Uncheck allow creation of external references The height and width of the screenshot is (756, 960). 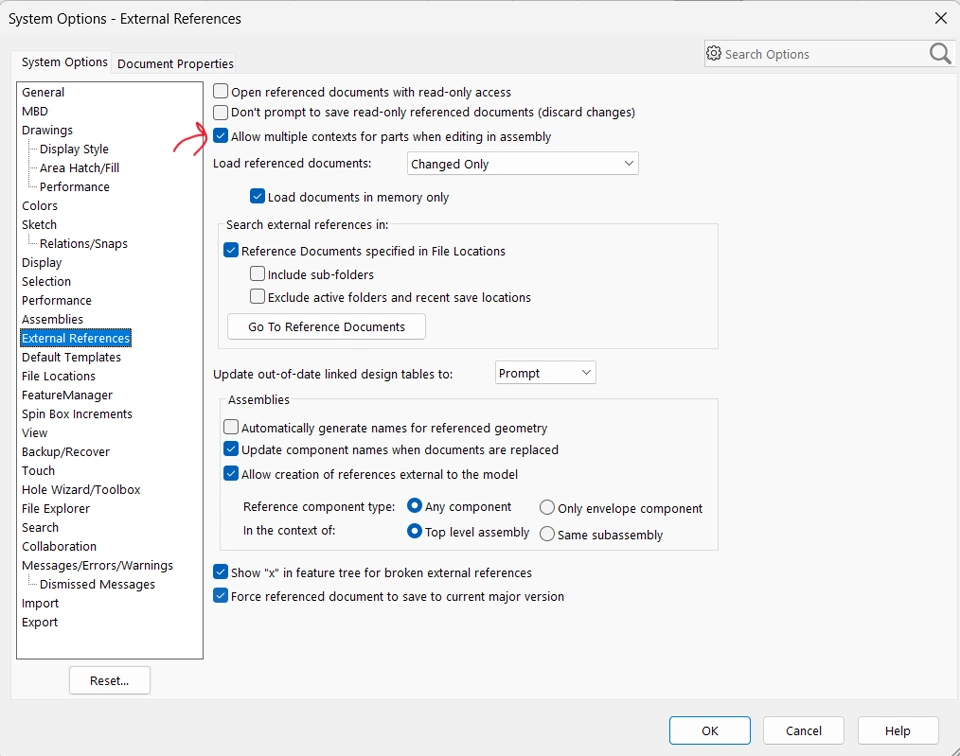[x=231, y=474]
